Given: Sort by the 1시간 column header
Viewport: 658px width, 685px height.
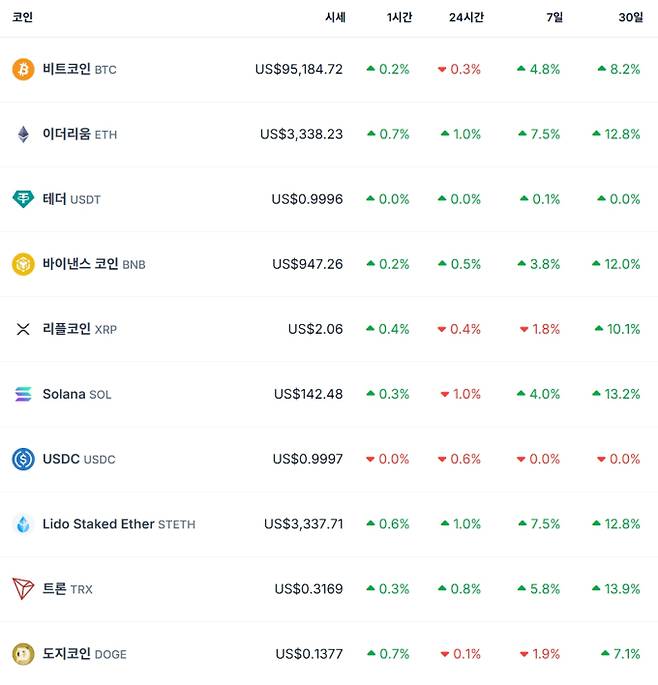Looking at the screenshot, I should click(398, 17).
